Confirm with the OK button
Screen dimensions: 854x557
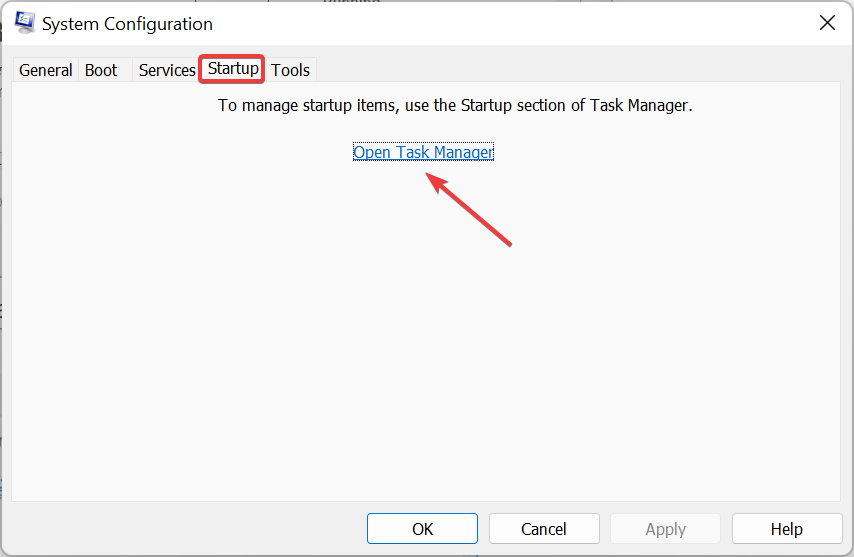[x=422, y=529]
